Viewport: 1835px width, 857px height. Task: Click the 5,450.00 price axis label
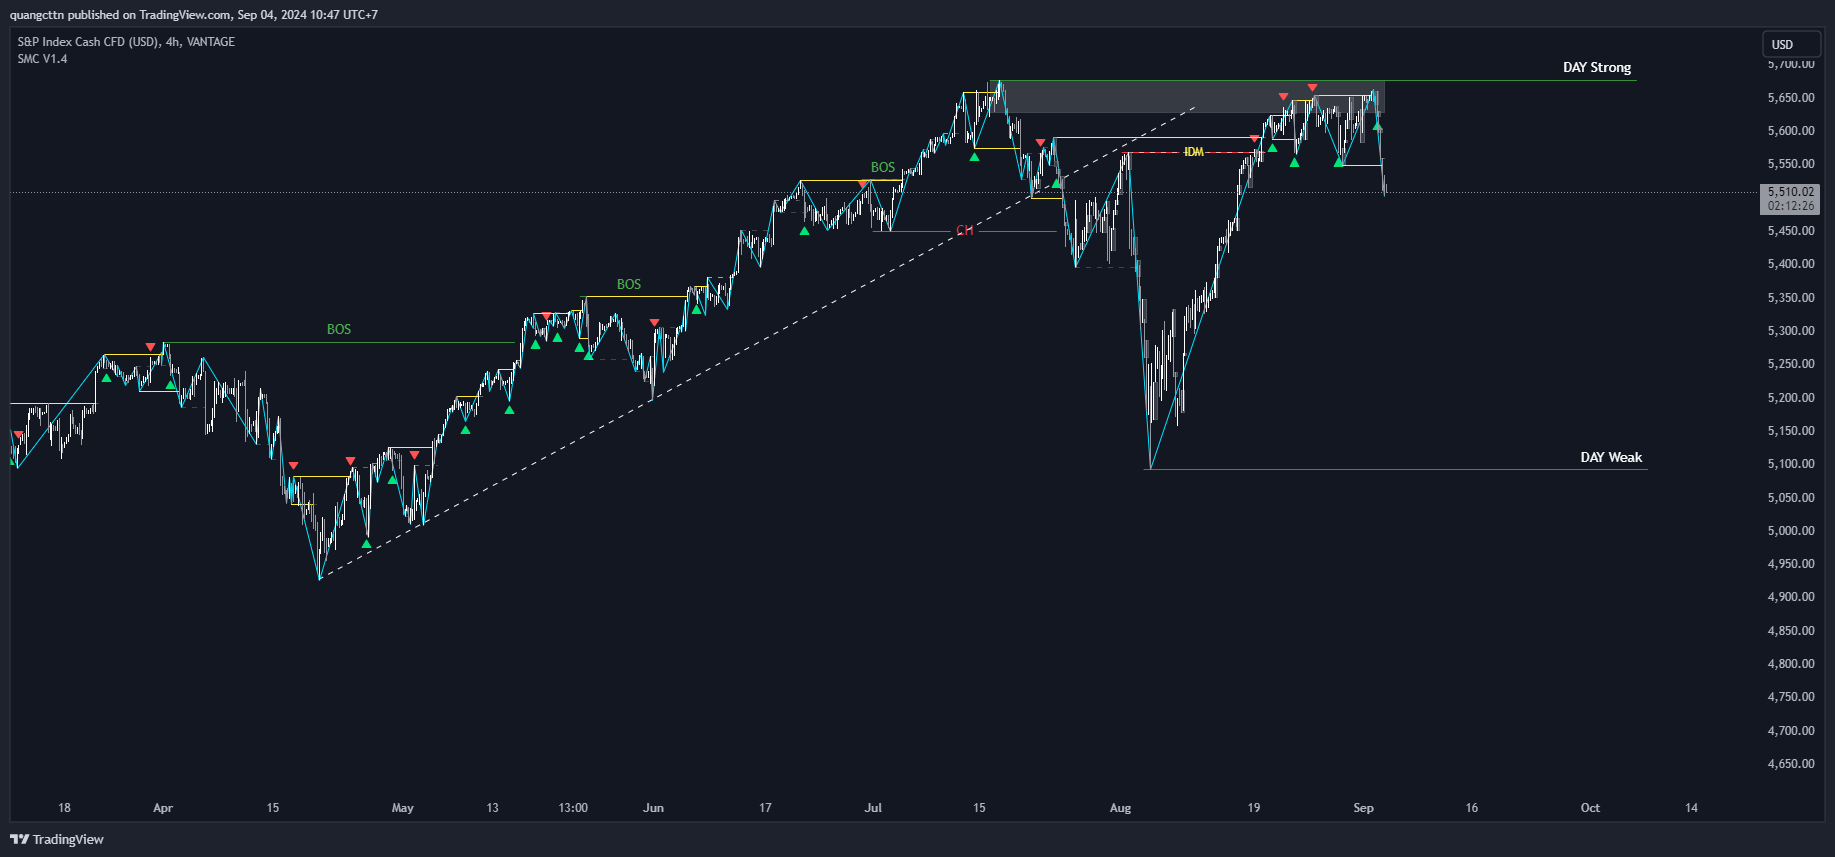click(1790, 231)
